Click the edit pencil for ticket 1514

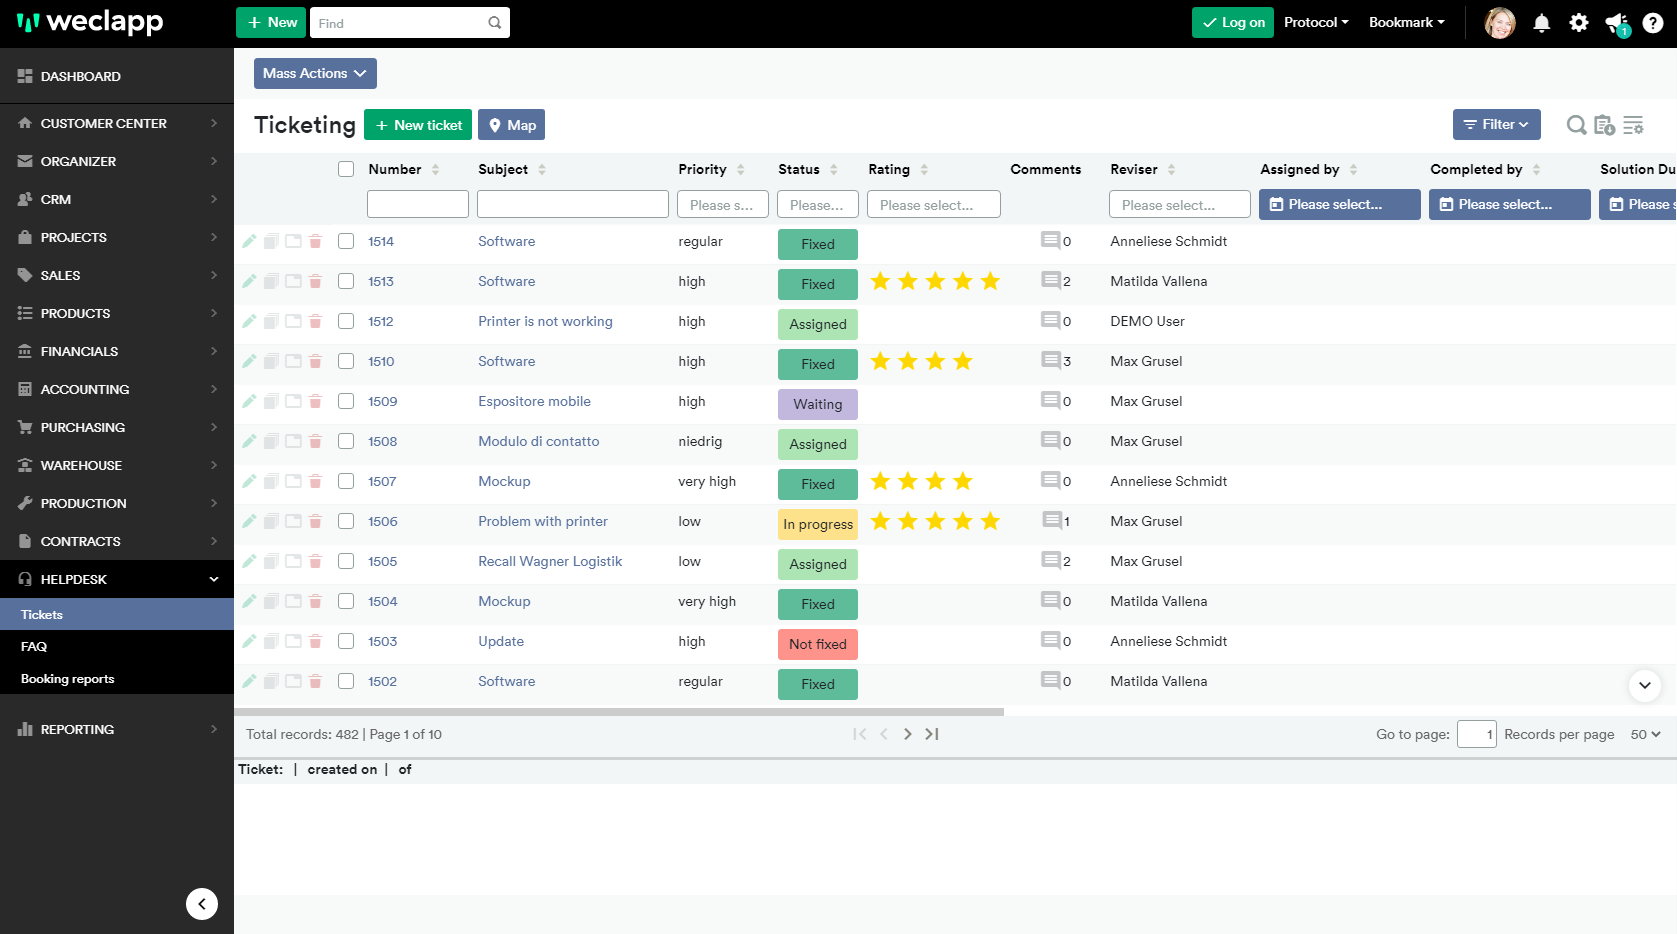[249, 241]
